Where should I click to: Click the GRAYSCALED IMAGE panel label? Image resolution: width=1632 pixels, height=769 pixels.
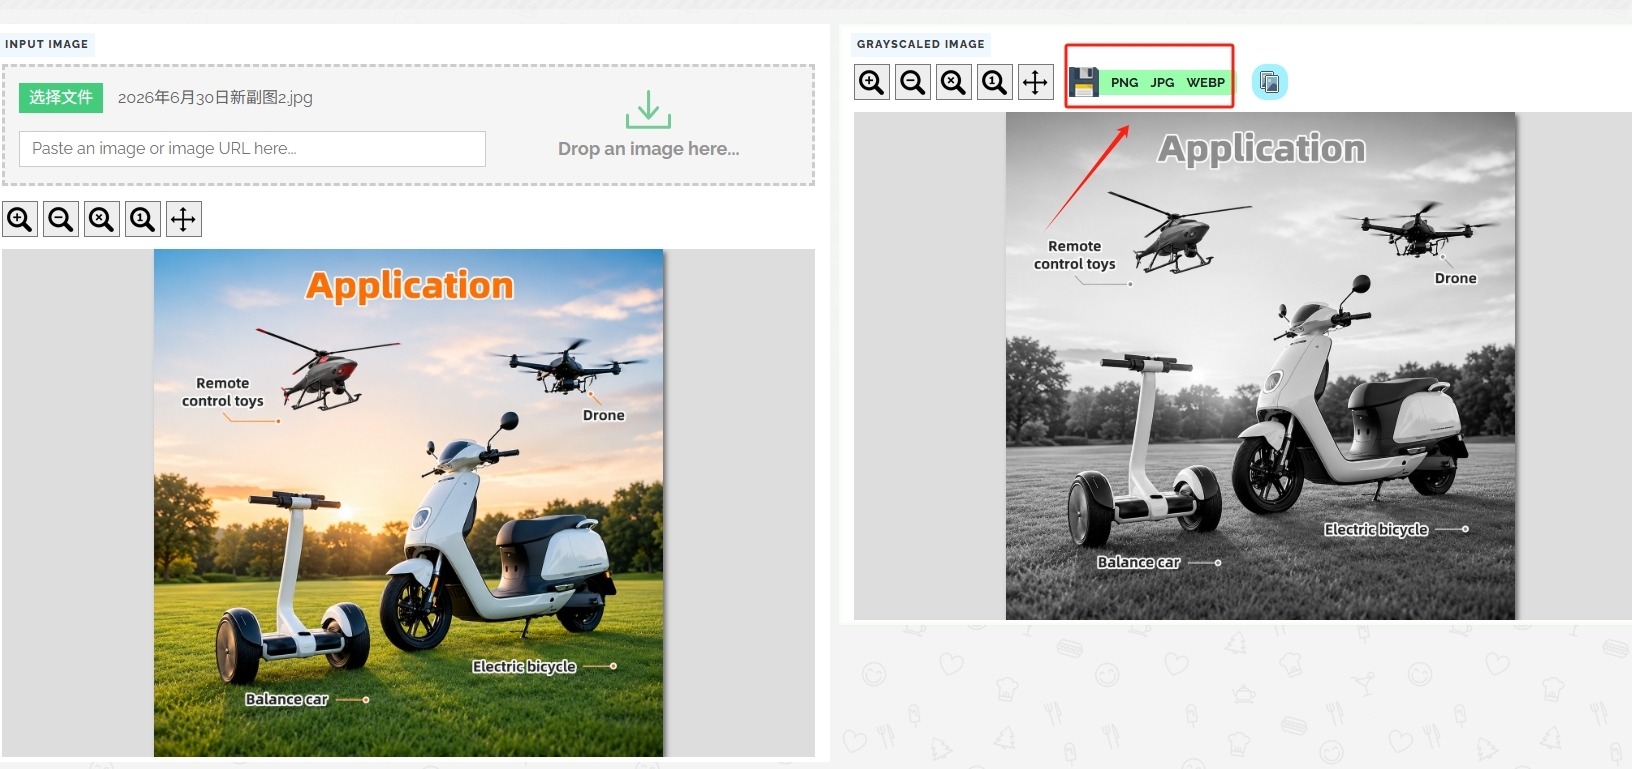point(921,44)
